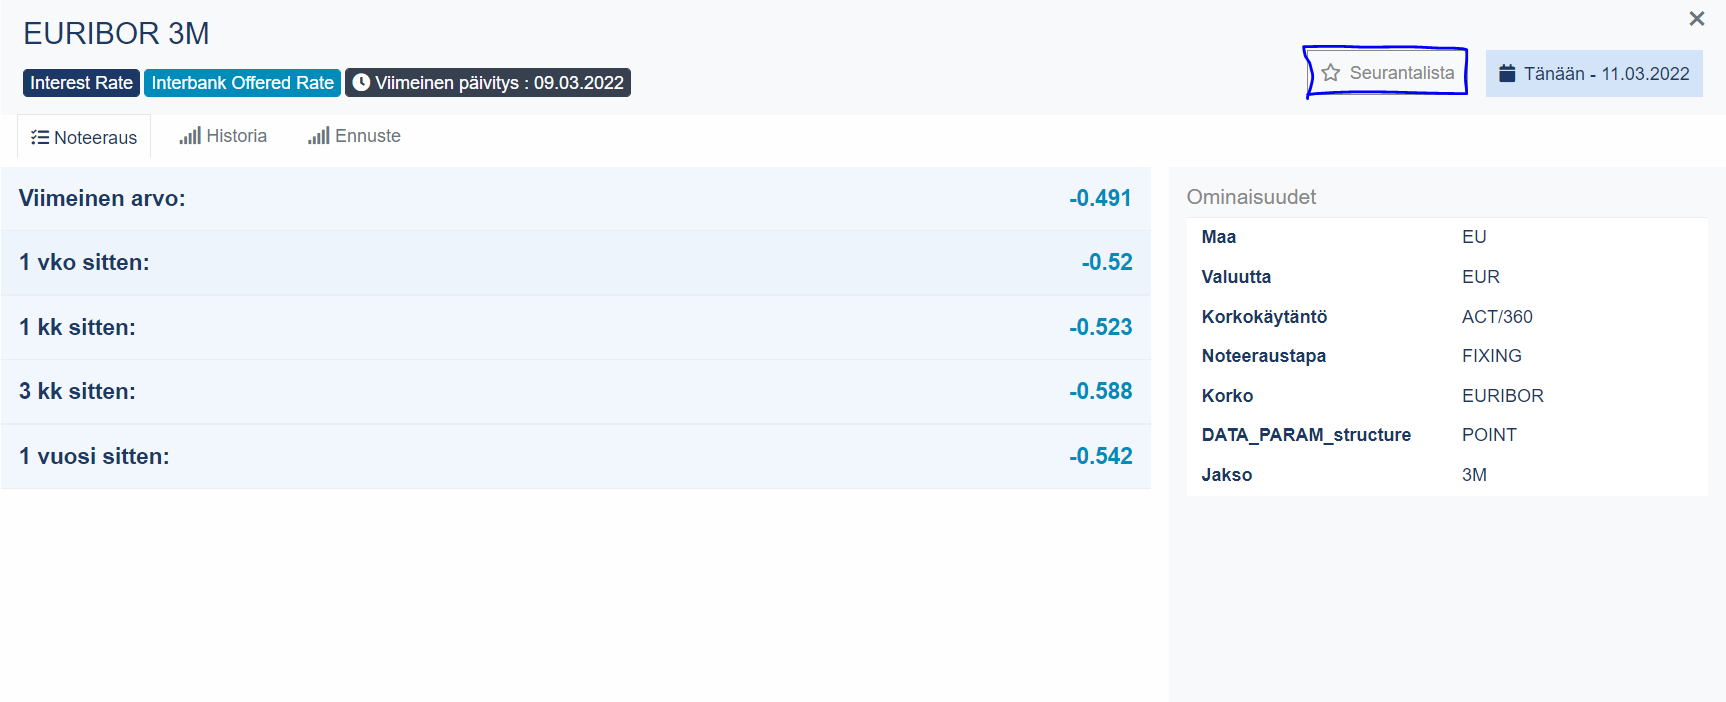This screenshot has width=1726, height=702.
Task: Click the bar chart icon beside Historia
Action: point(190,136)
